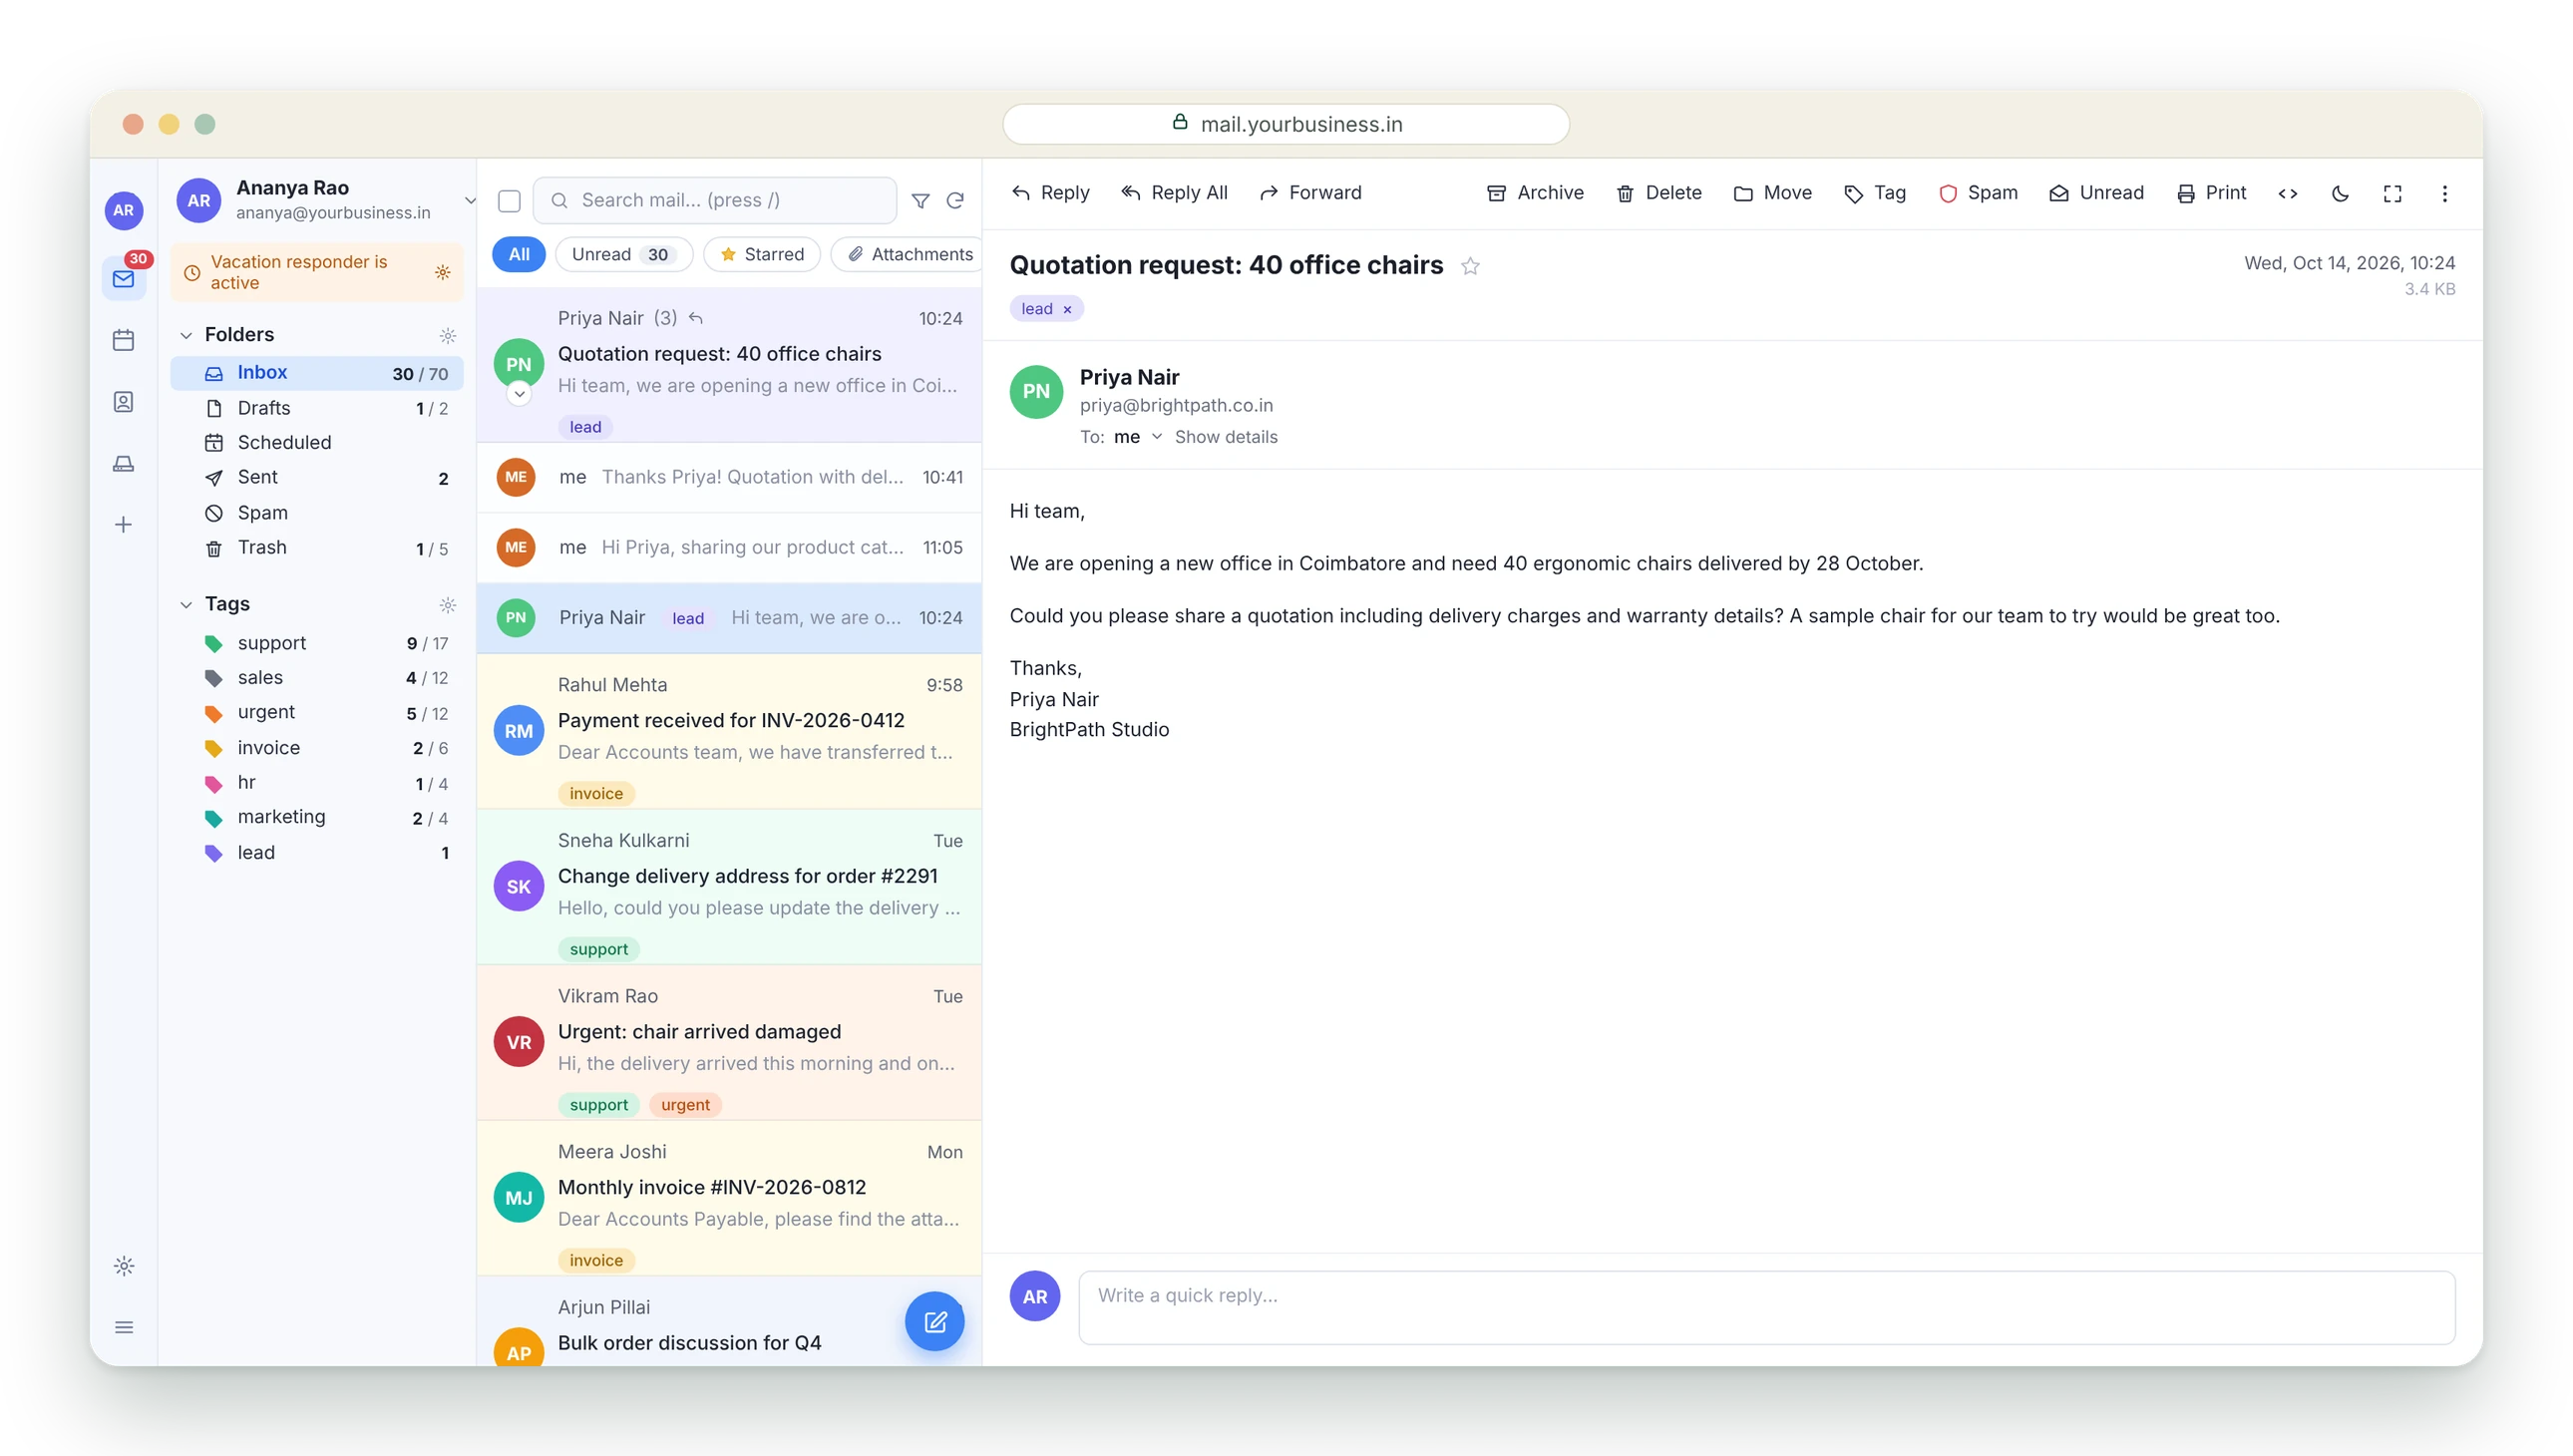Open settings gear at bottom of rail
Screen dimensions: 2573x1456
pos(123,1266)
